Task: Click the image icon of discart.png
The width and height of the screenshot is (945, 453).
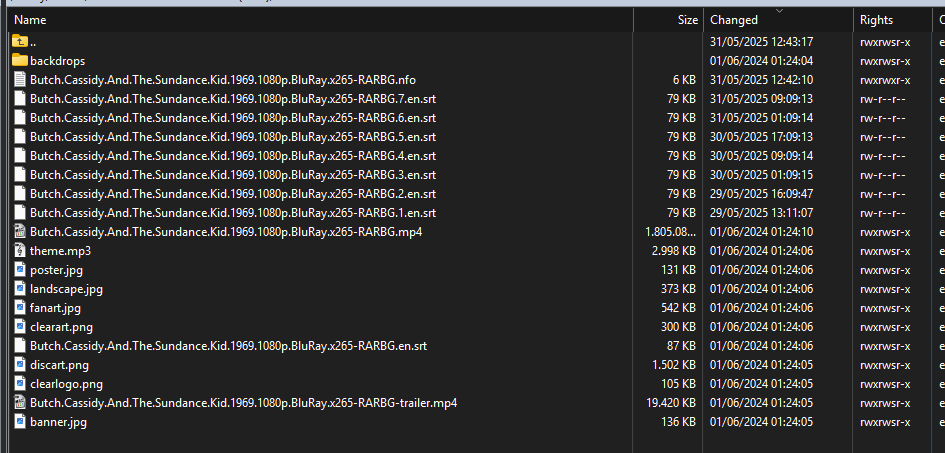Action: 20,365
